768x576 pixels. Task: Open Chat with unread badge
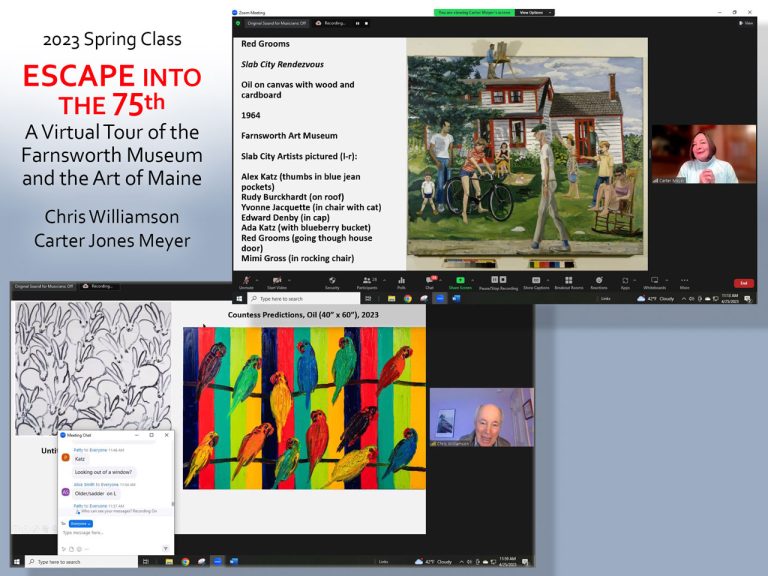[x=430, y=280]
